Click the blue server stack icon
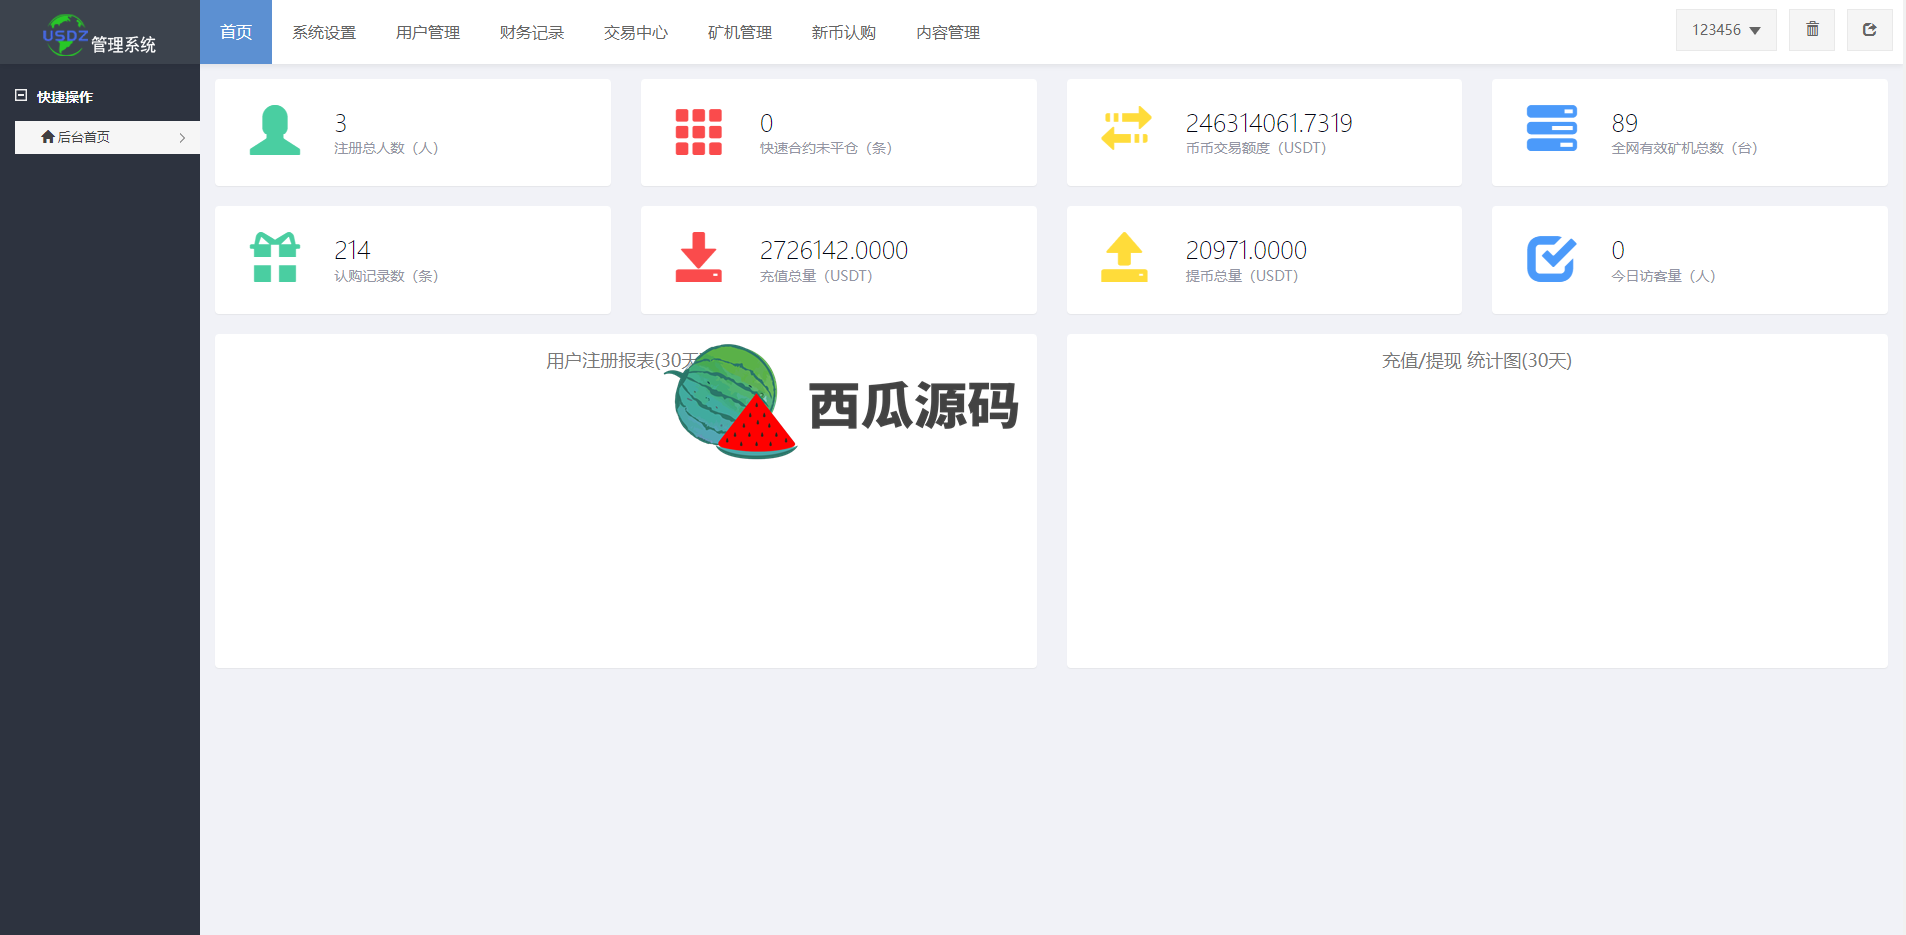 (x=1551, y=129)
